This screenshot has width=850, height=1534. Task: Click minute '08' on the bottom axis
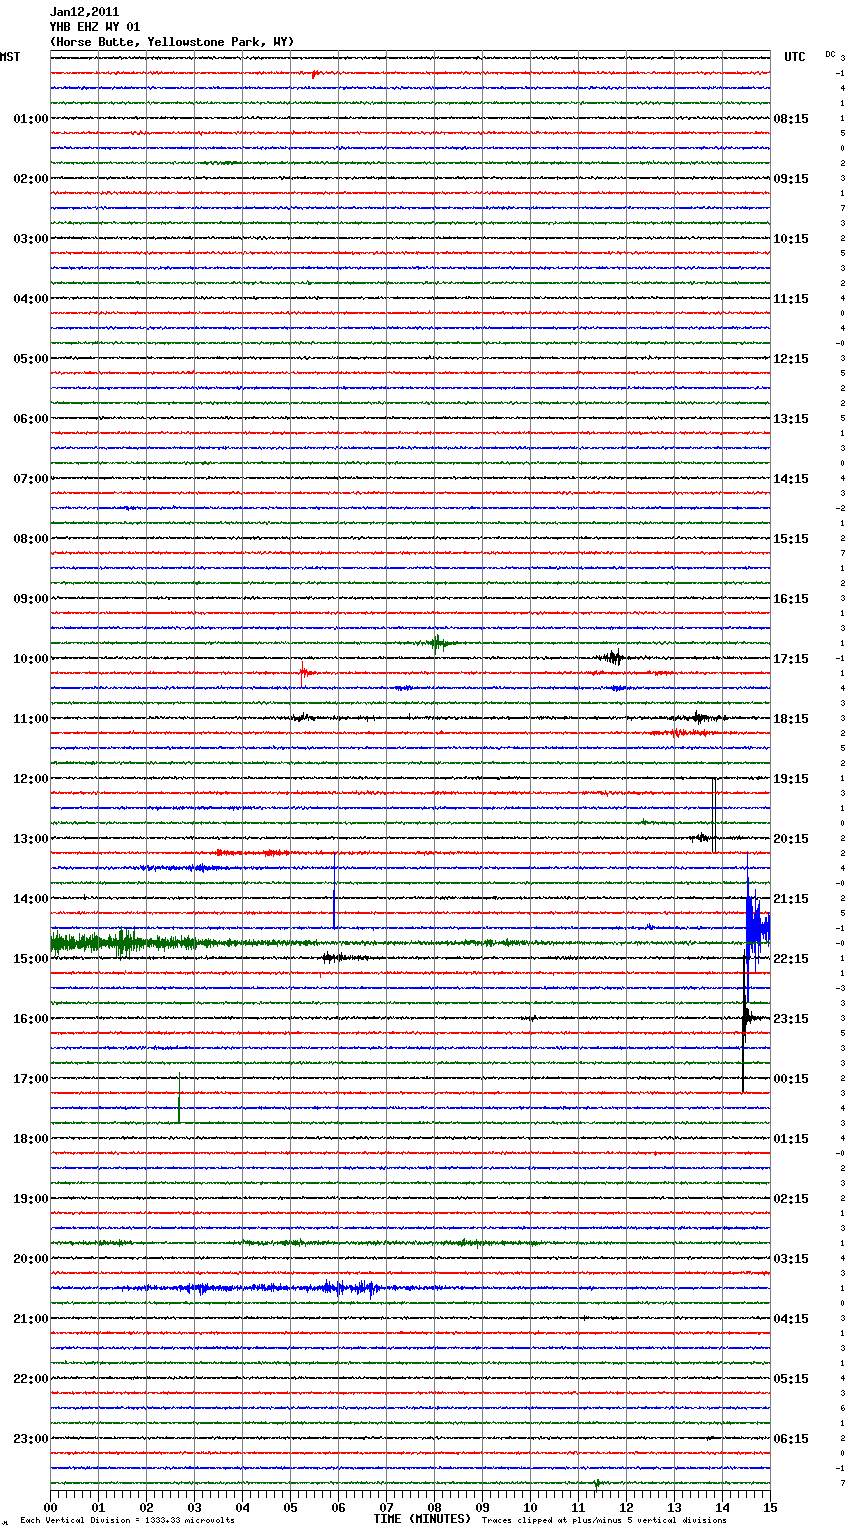pyautogui.click(x=434, y=1507)
